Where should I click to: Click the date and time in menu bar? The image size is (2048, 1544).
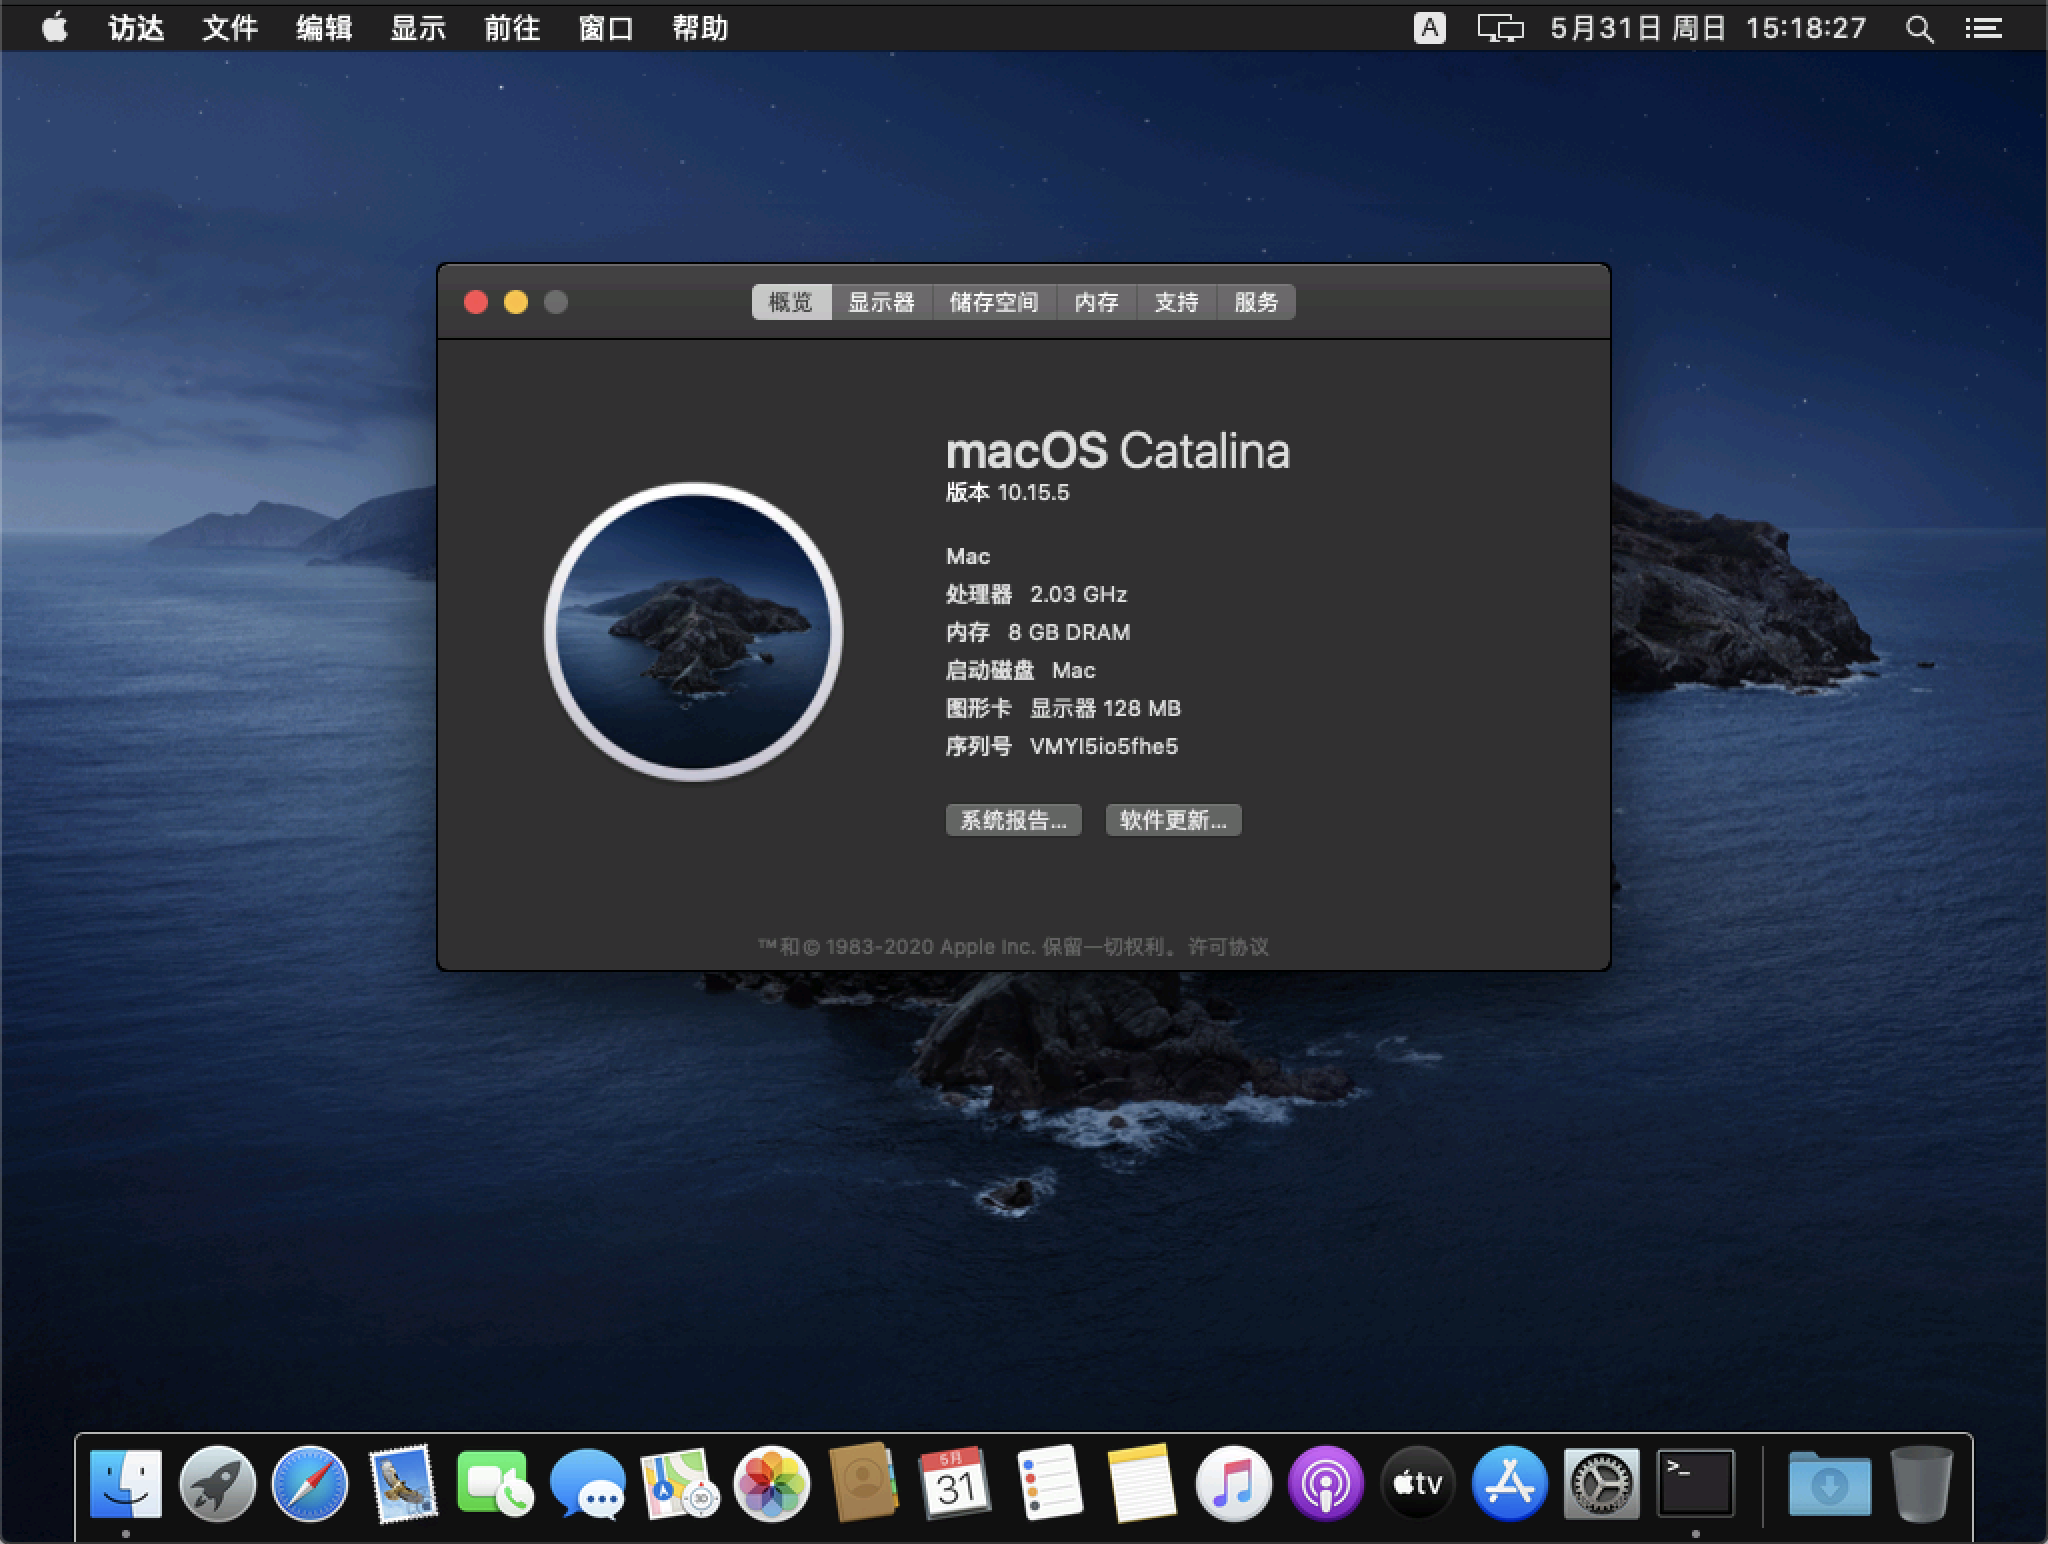[1709, 28]
